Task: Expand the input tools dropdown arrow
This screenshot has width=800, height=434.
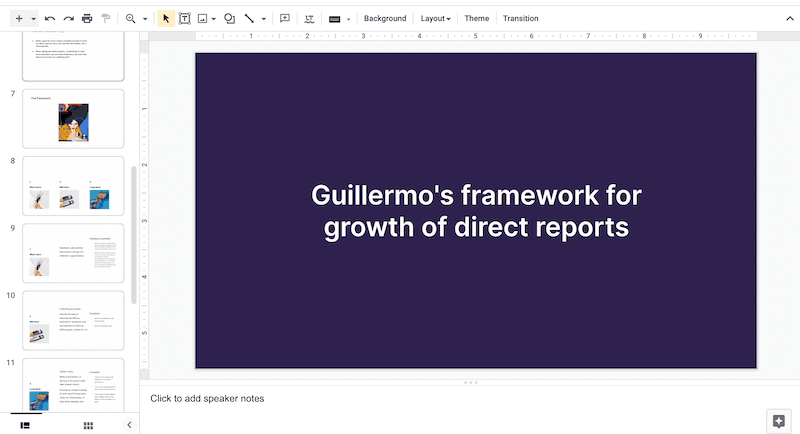Action: tap(348, 19)
